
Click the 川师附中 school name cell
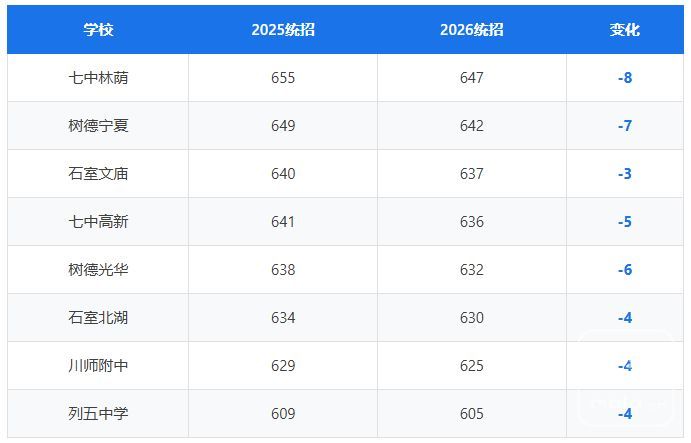[98, 366]
